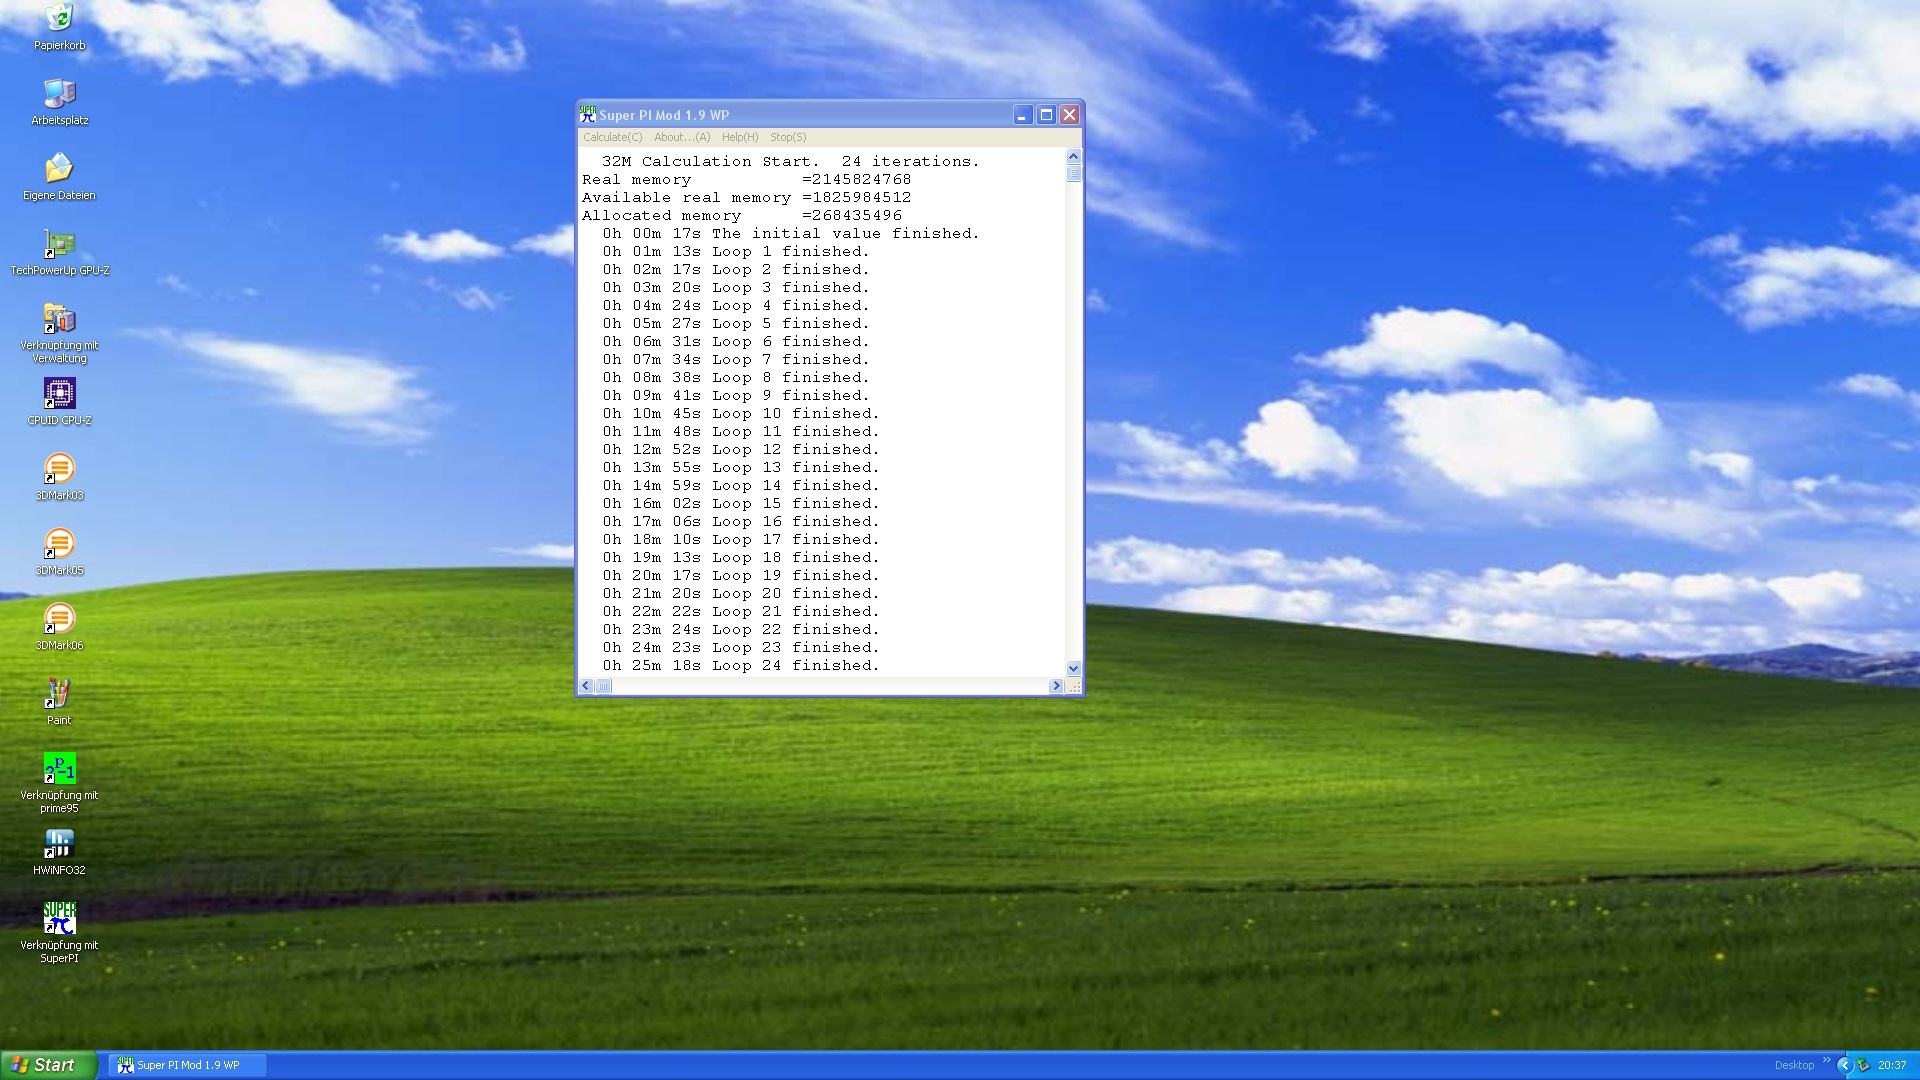Click the 'Loop 24 finished' line
Image resolution: width=1920 pixels, height=1080 pixels.
(x=741, y=665)
